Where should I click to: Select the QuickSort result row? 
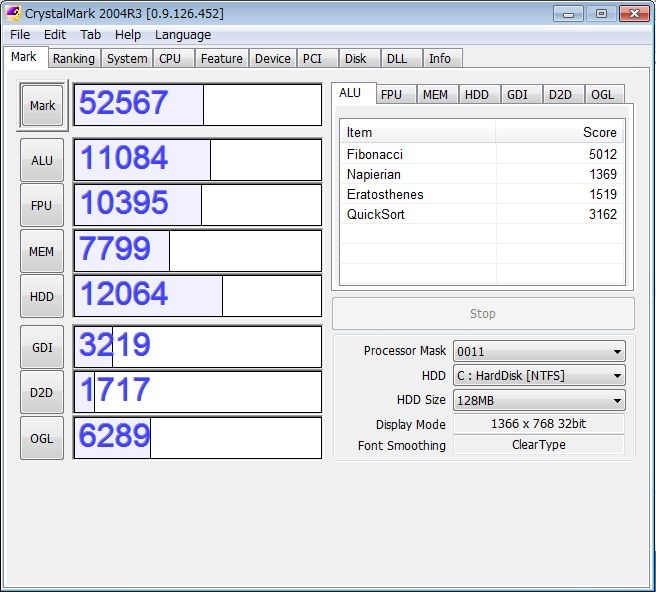tap(482, 214)
